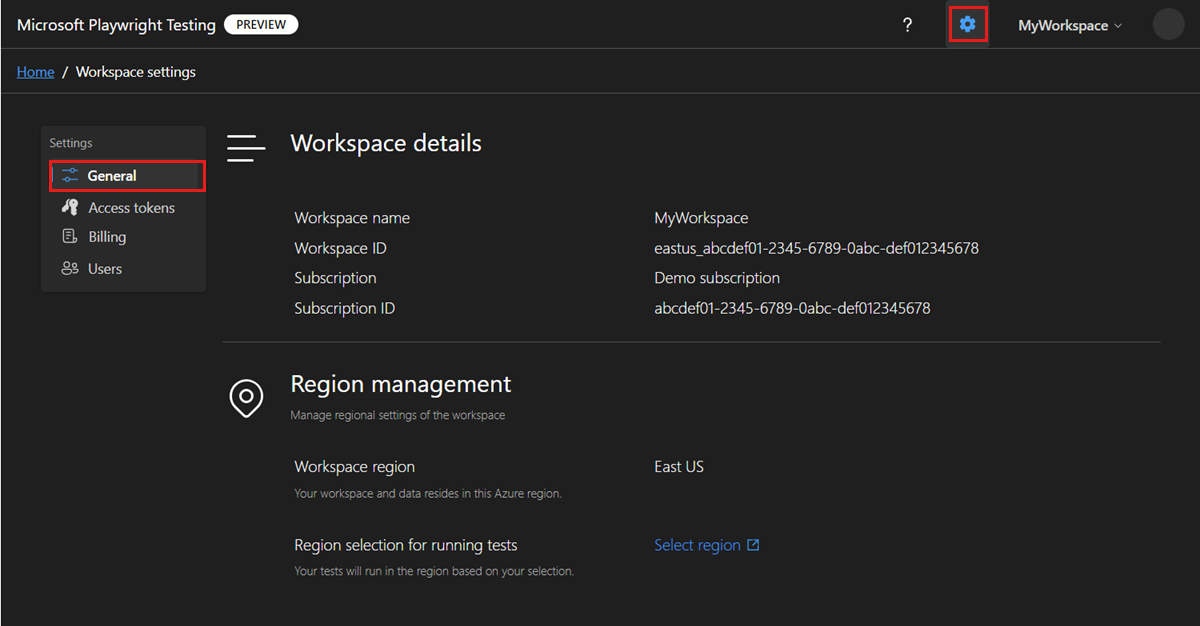Image resolution: width=1200 pixels, height=626 pixels.
Task: Click the Workspace settings breadcrumb text
Action: point(136,72)
